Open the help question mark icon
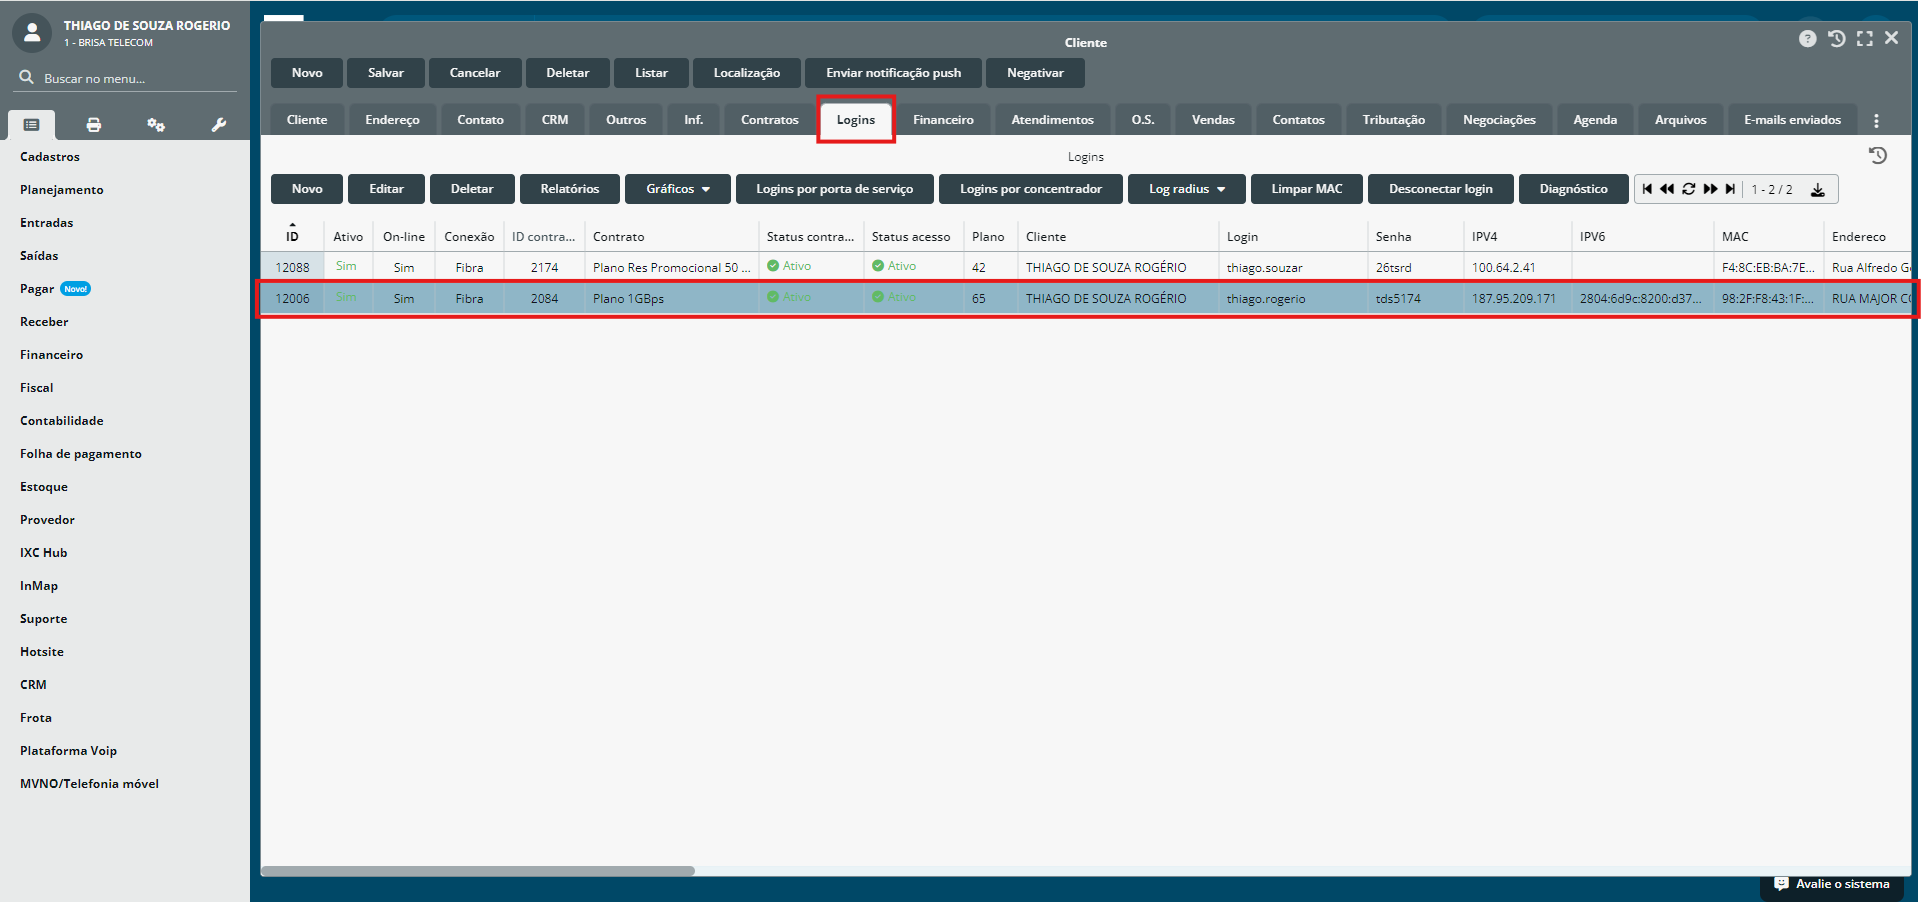Image resolution: width=1921 pixels, height=902 pixels. (1807, 39)
